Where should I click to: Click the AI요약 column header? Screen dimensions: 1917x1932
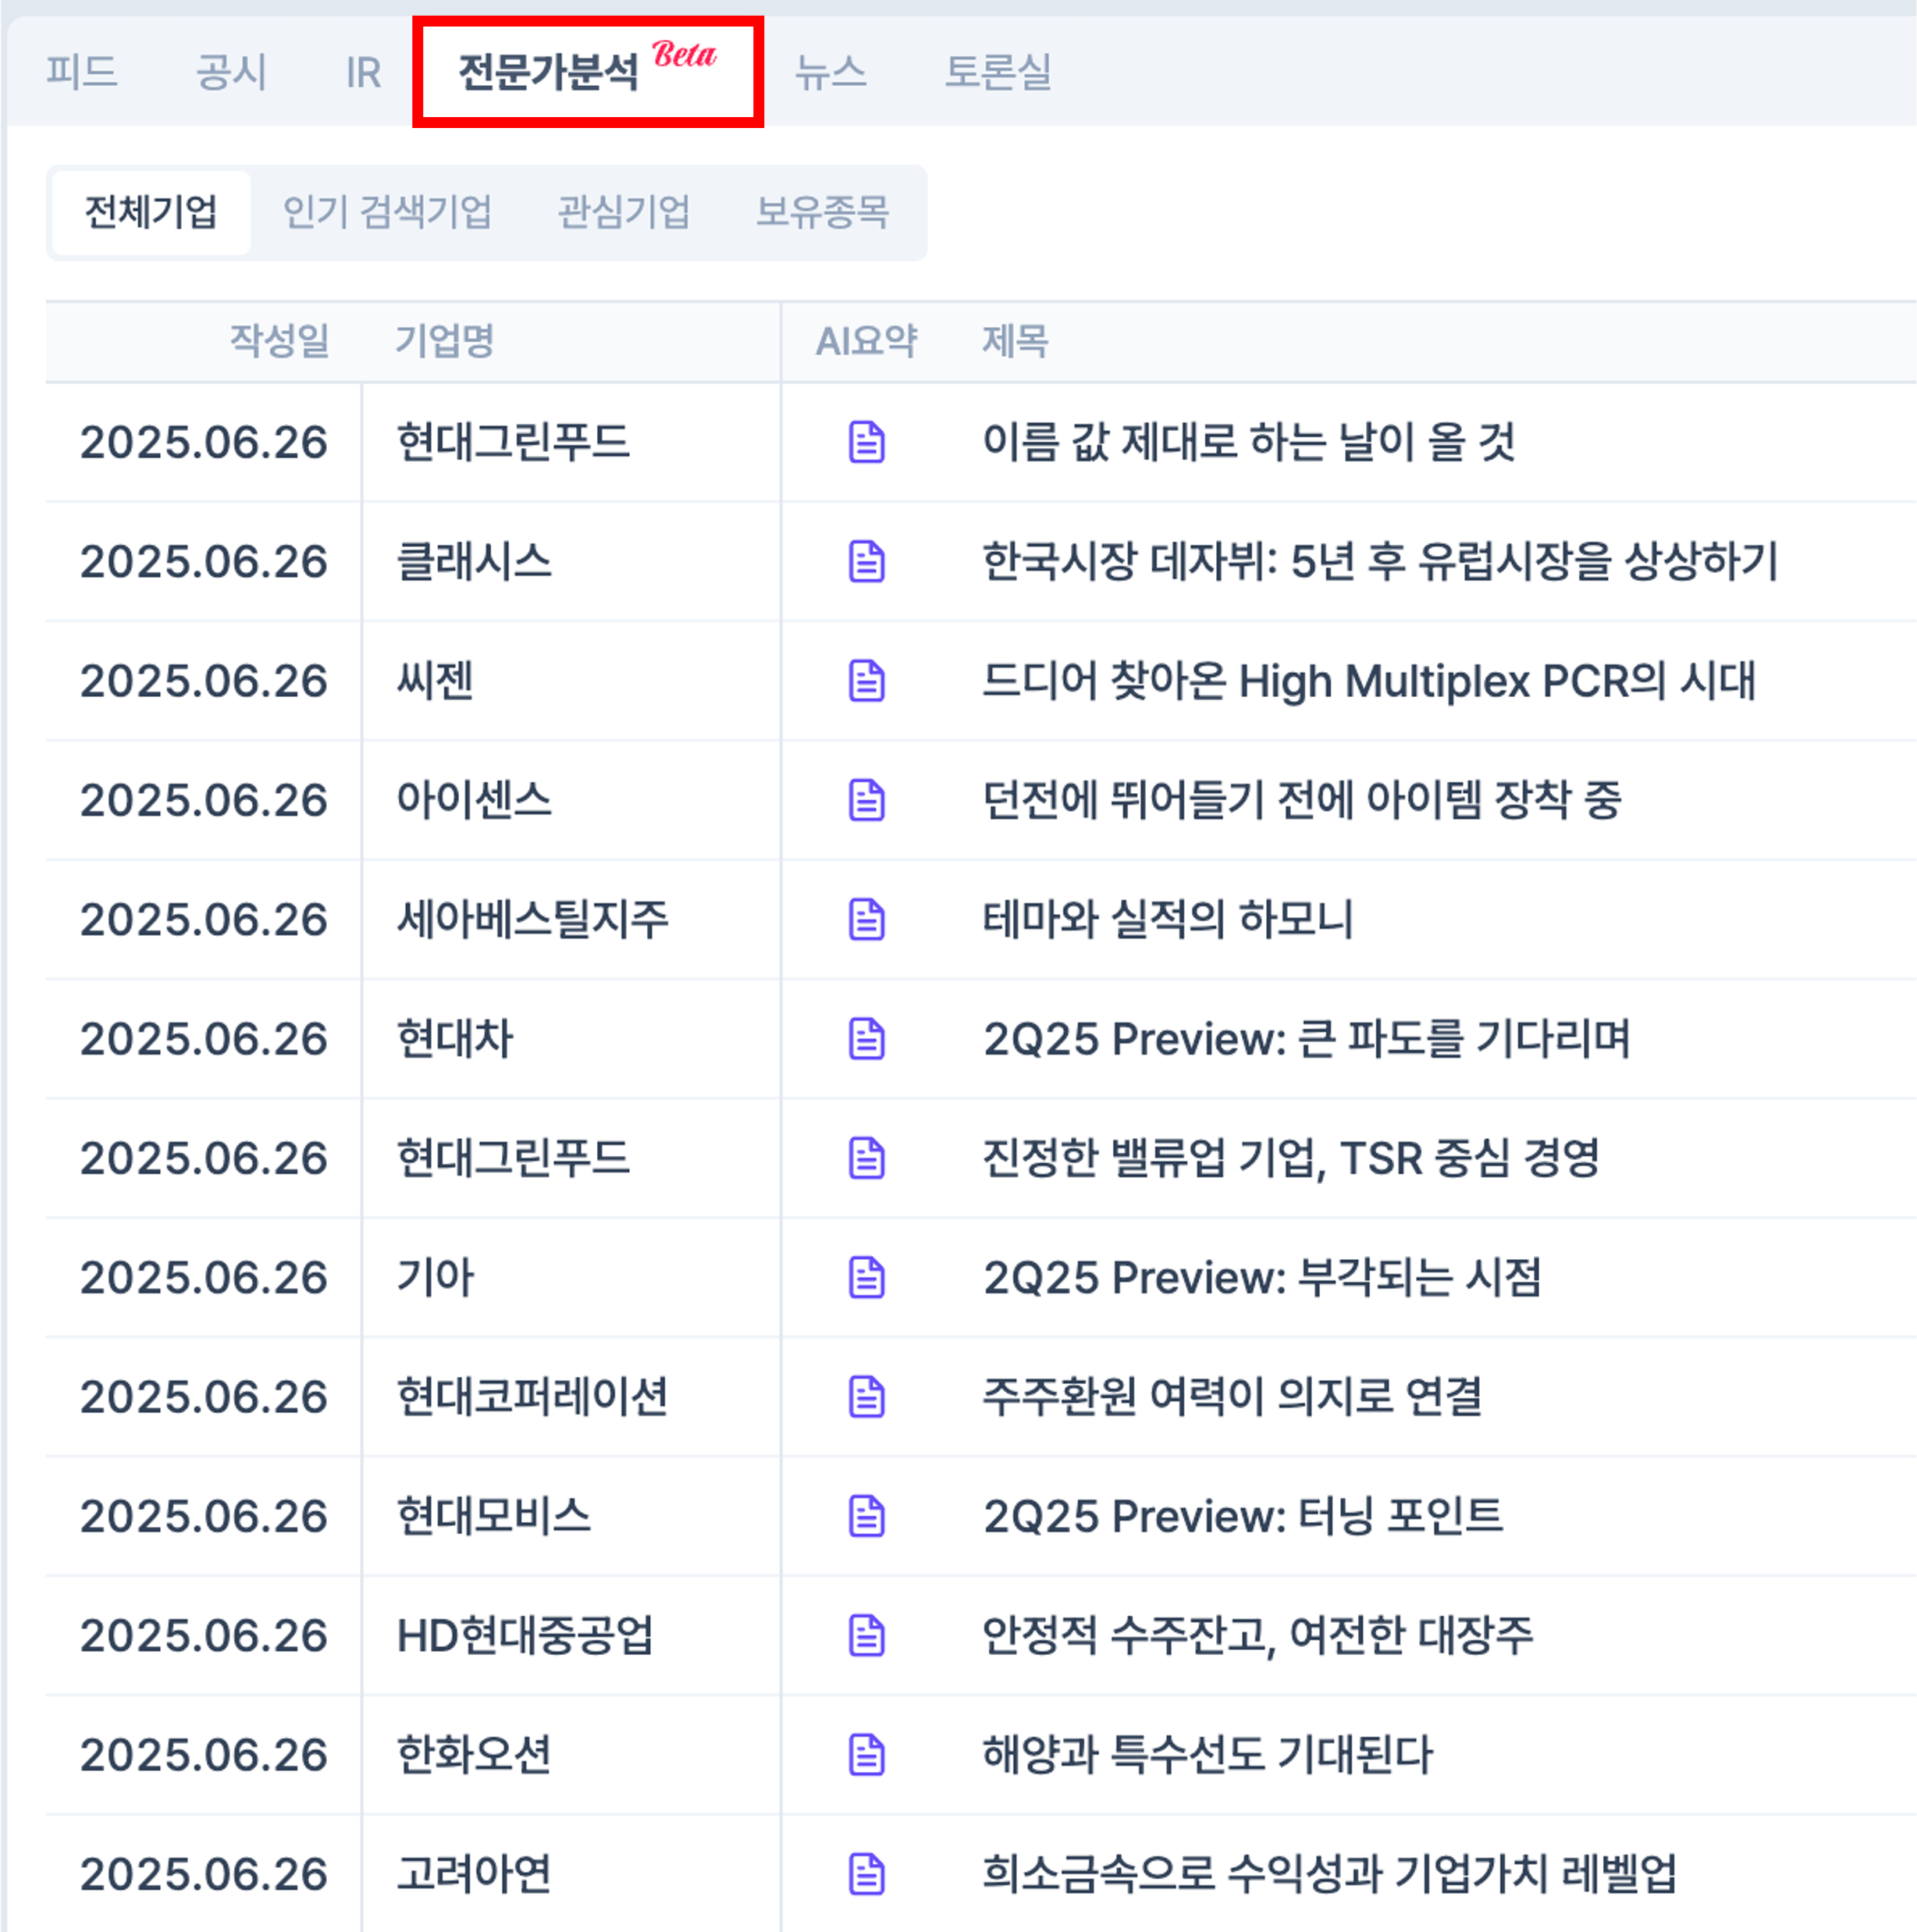pyautogui.click(x=866, y=341)
